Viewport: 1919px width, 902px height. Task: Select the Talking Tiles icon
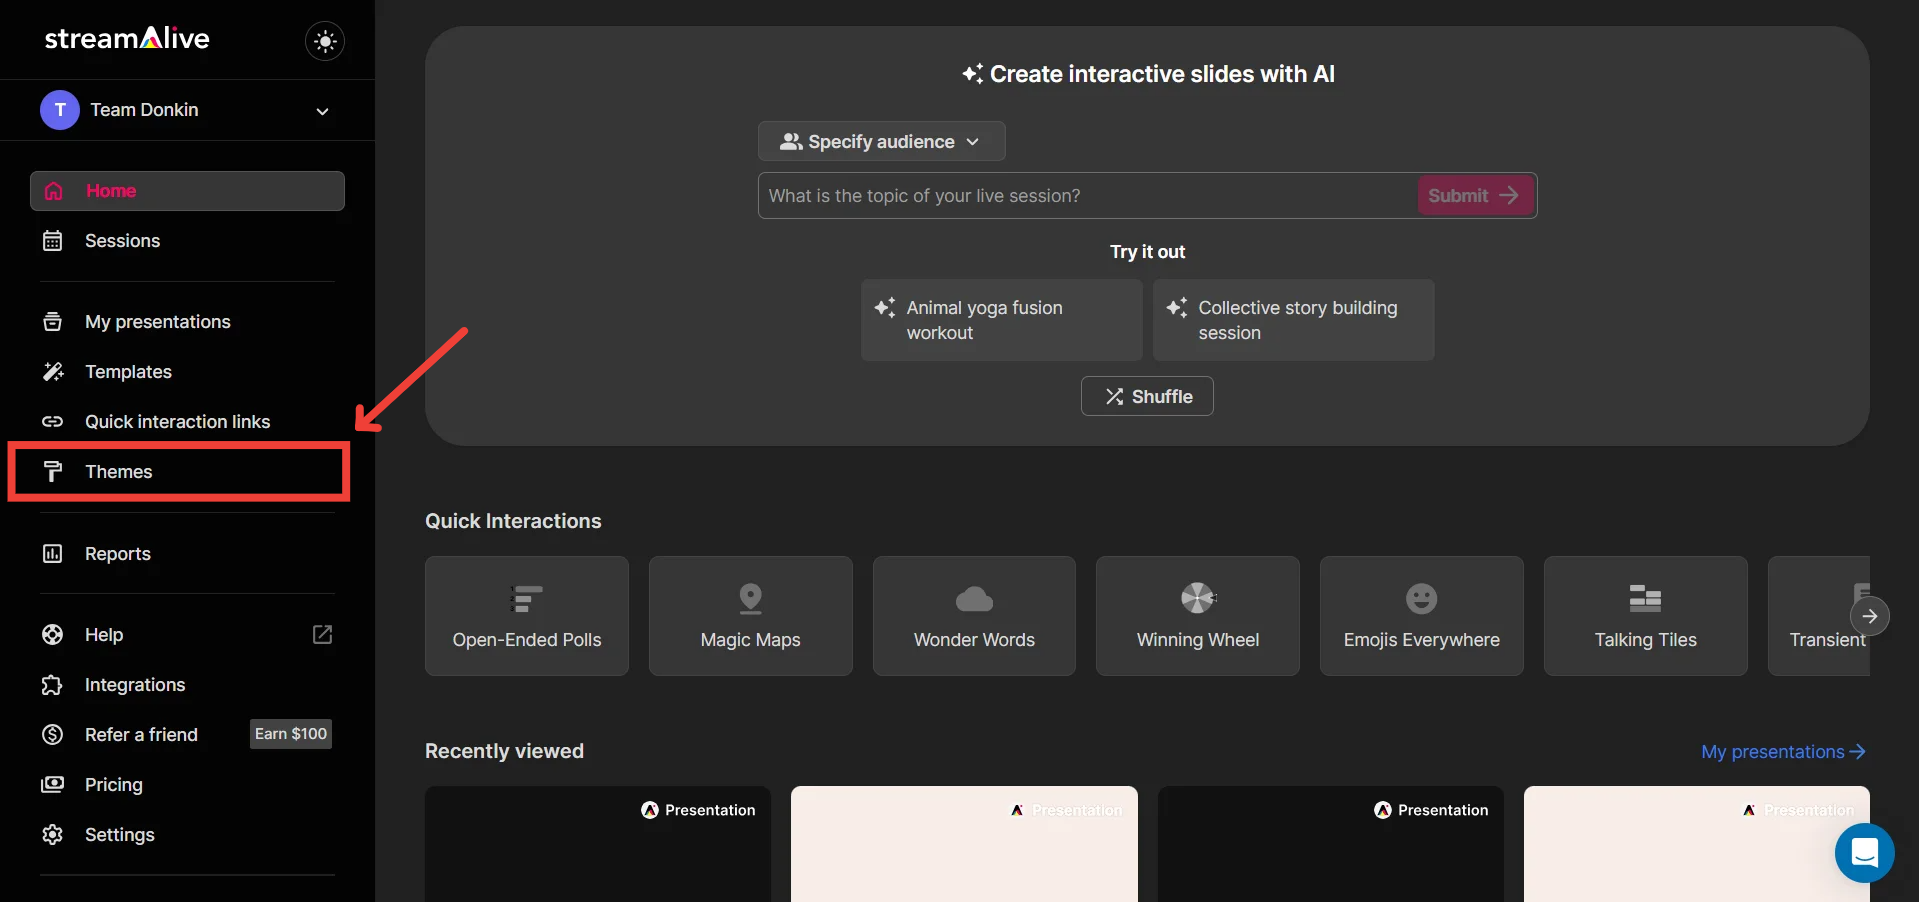(1645, 598)
